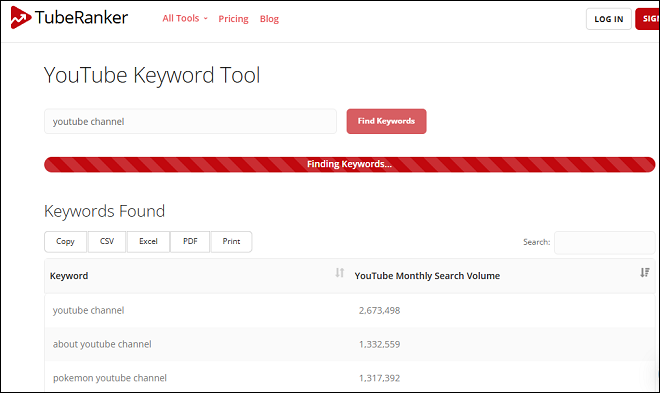Focus the keyword input with 'youtube channel'
Screen dimensions: 660x393
pos(190,122)
